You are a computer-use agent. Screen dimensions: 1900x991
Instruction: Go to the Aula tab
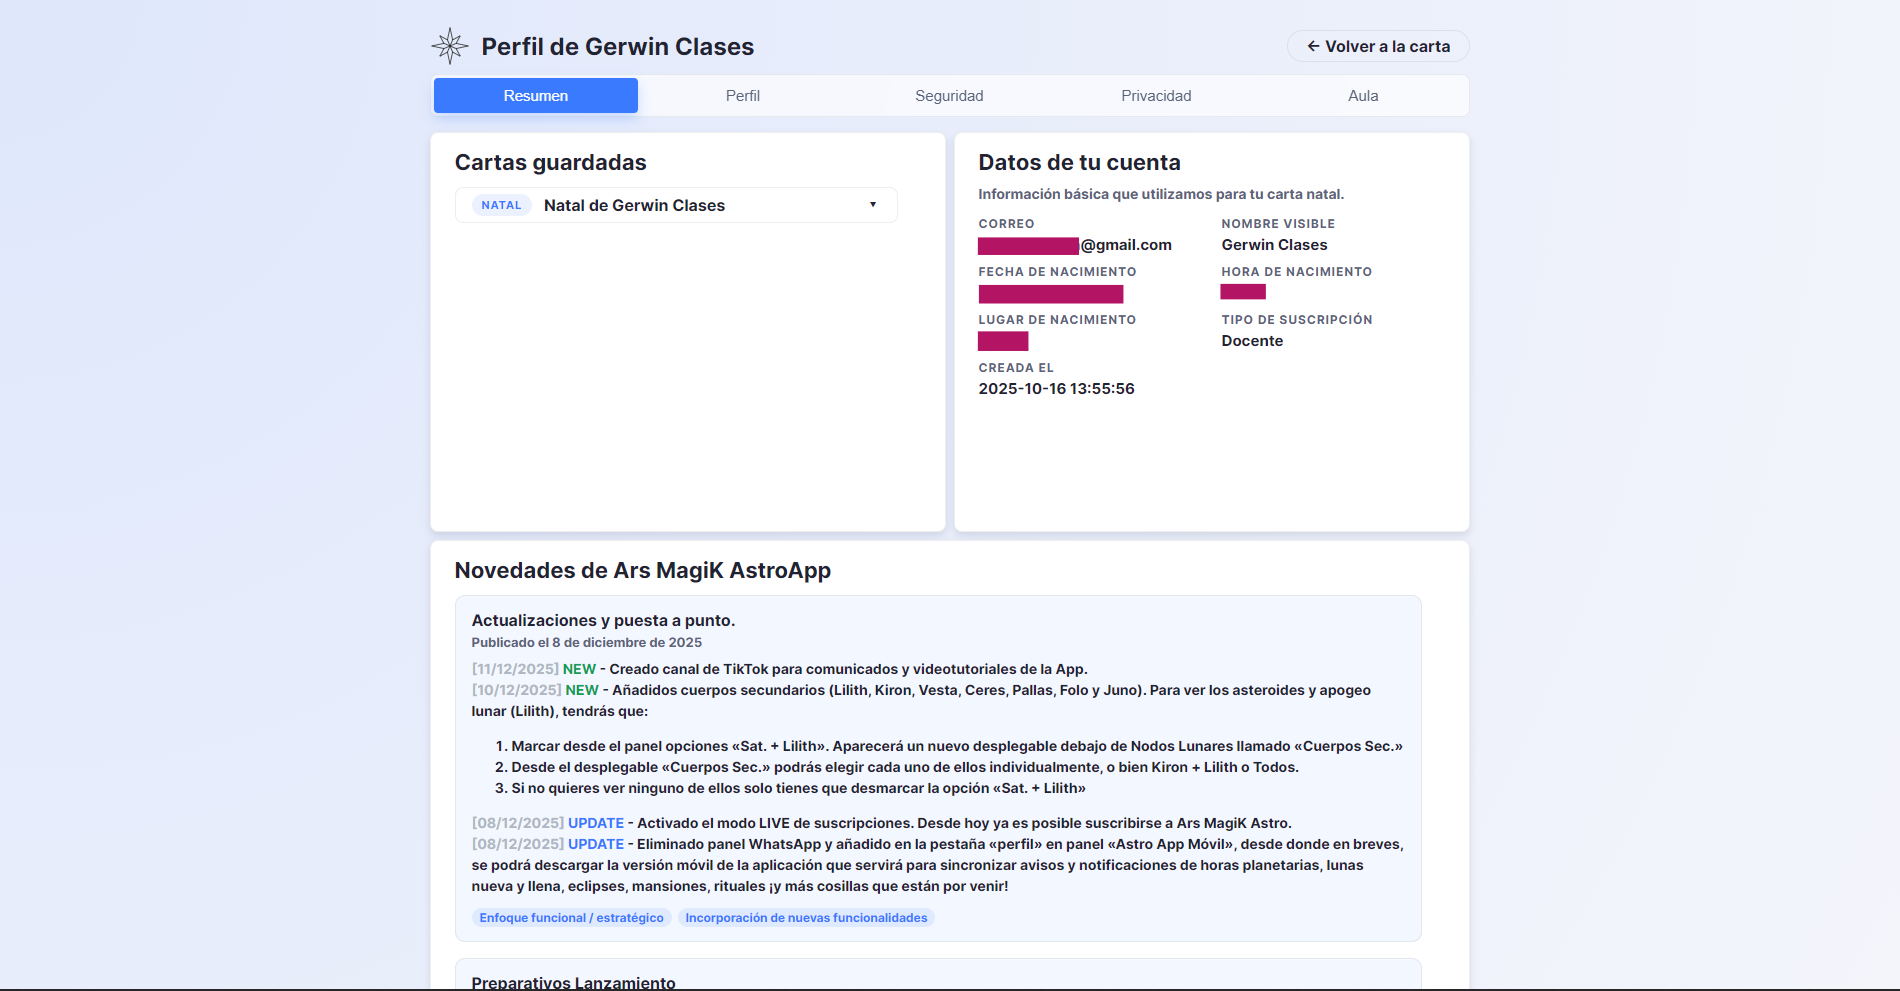pyautogui.click(x=1362, y=96)
